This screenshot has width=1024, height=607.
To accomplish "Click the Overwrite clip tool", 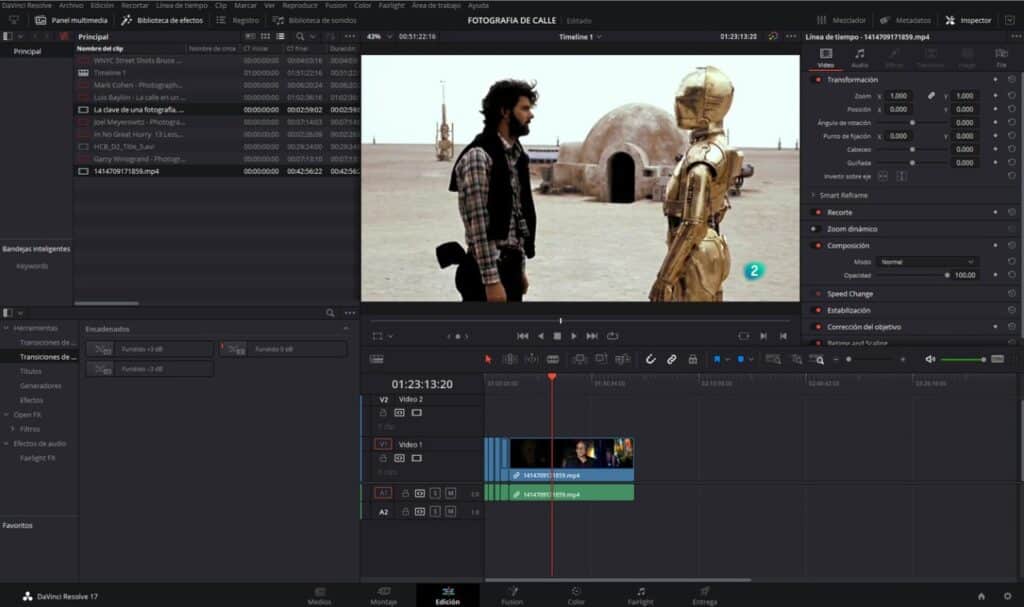I will coord(601,359).
